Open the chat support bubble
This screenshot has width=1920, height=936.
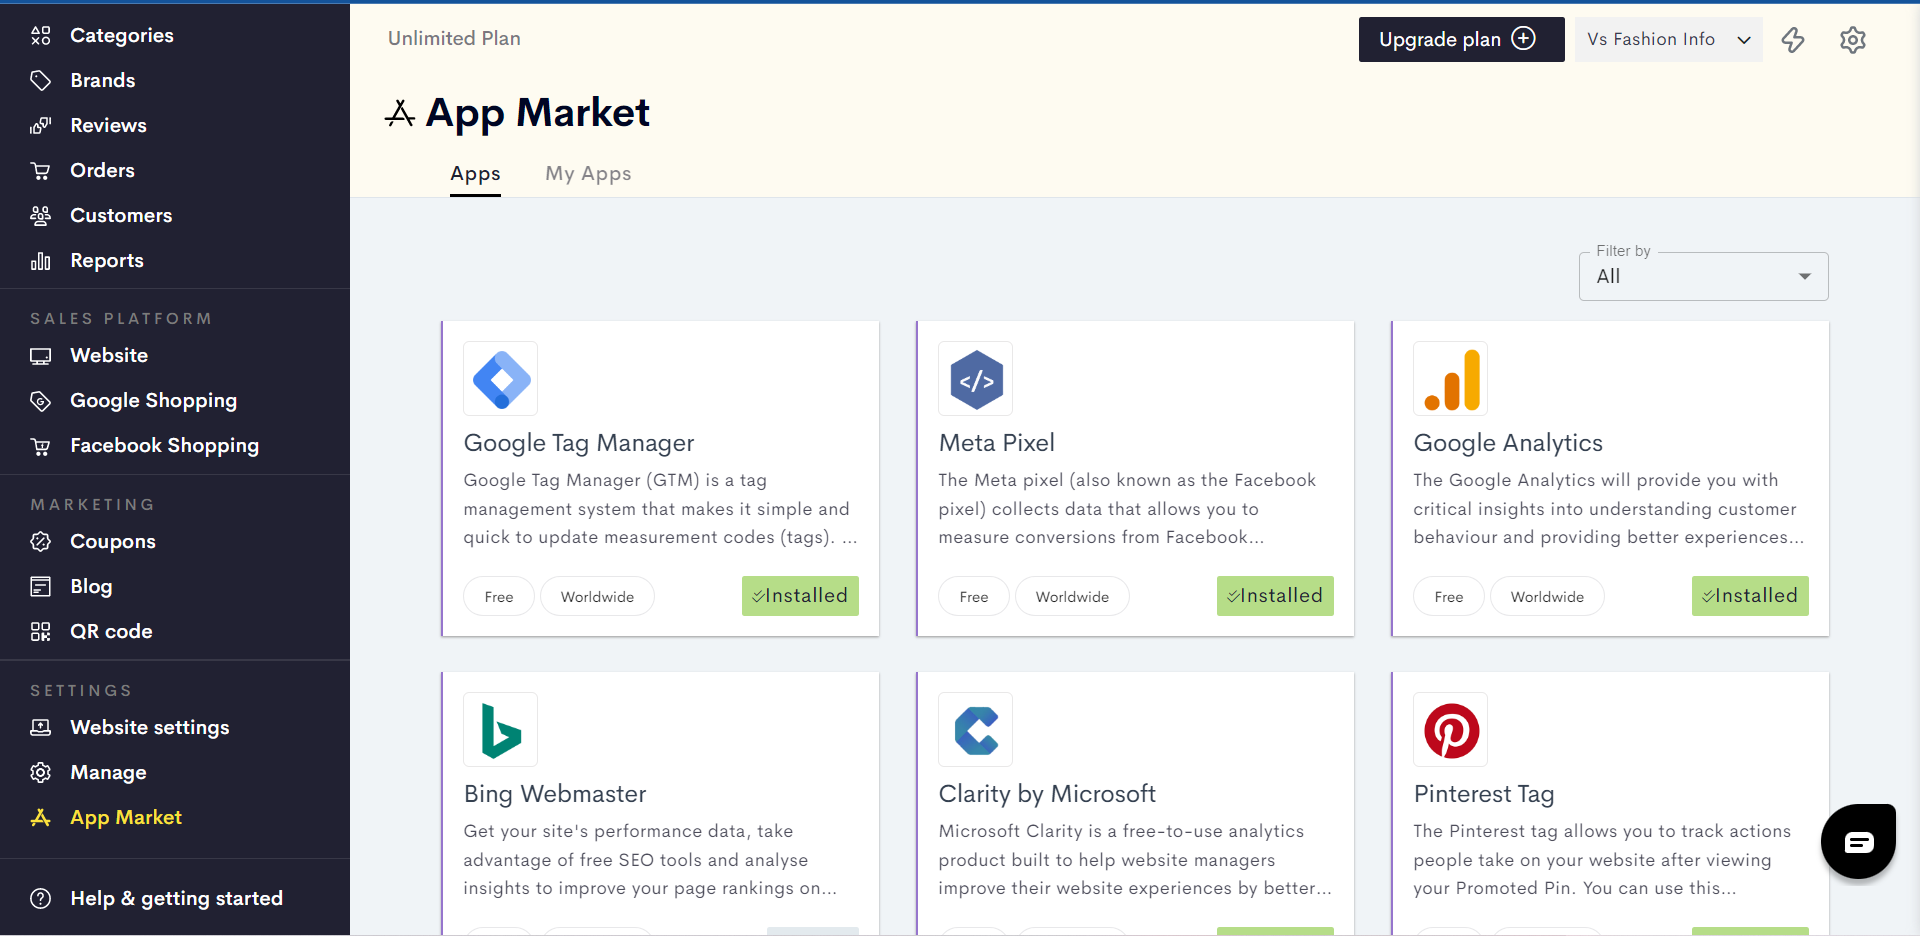tap(1858, 842)
